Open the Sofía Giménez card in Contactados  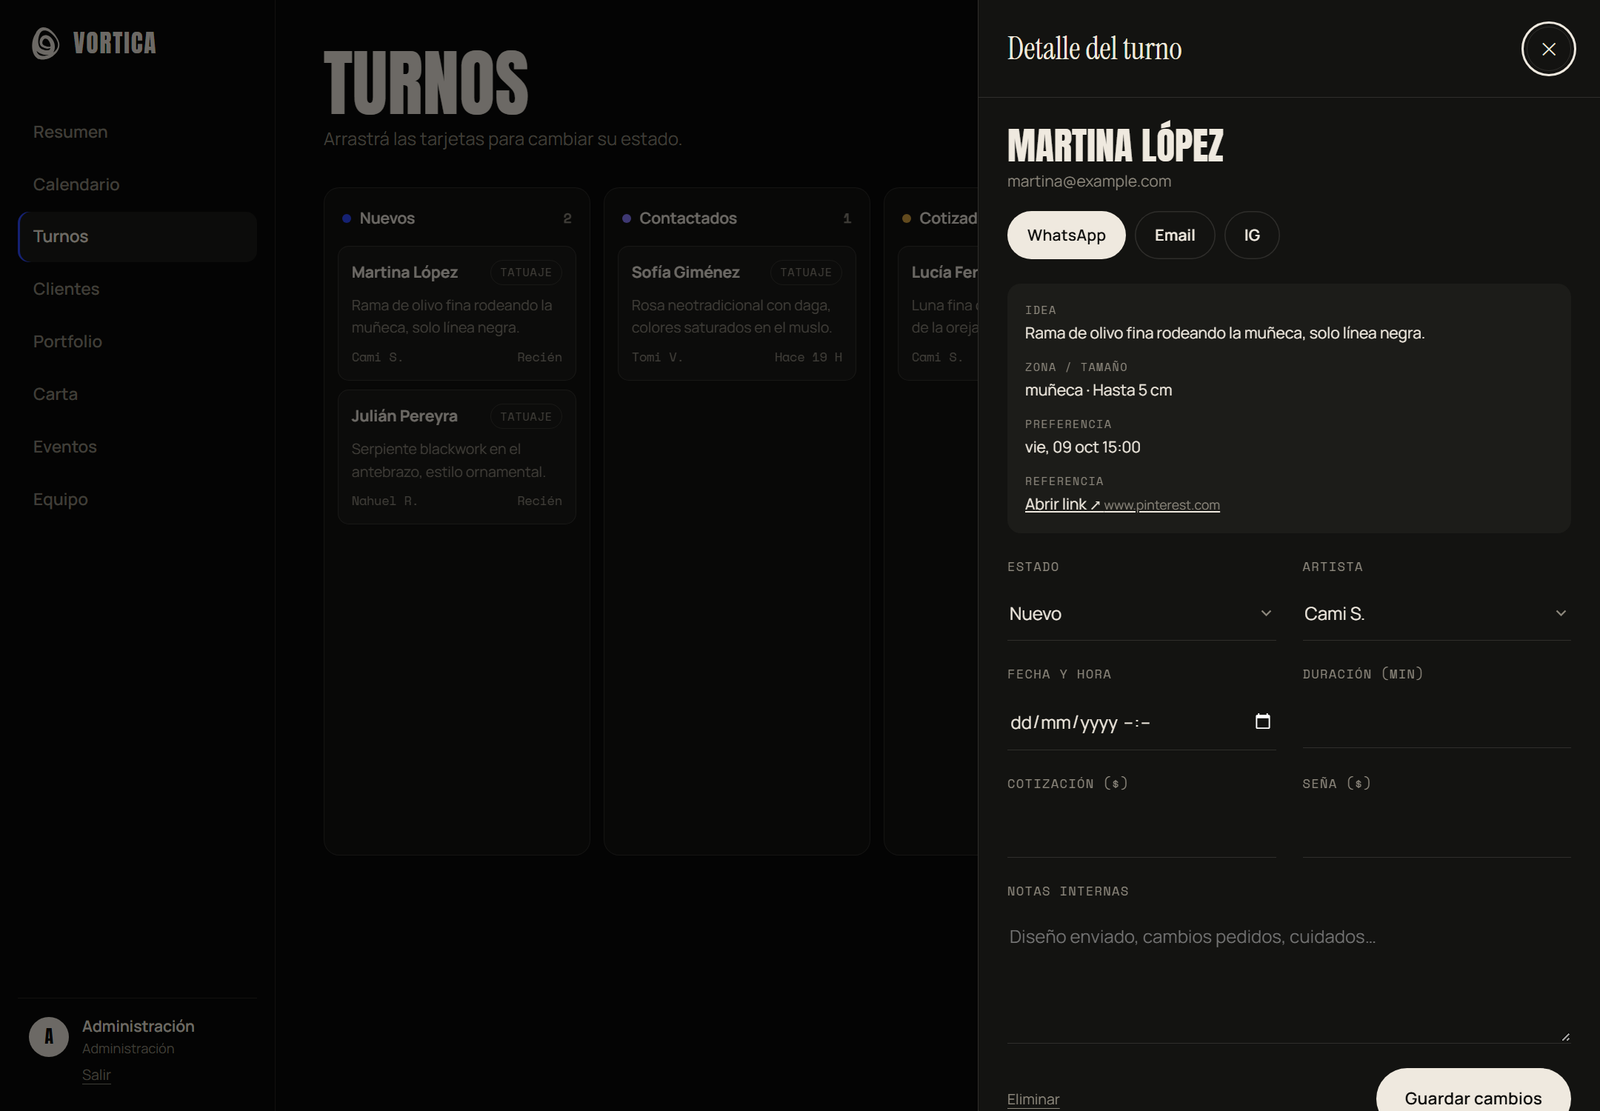pyautogui.click(x=736, y=313)
